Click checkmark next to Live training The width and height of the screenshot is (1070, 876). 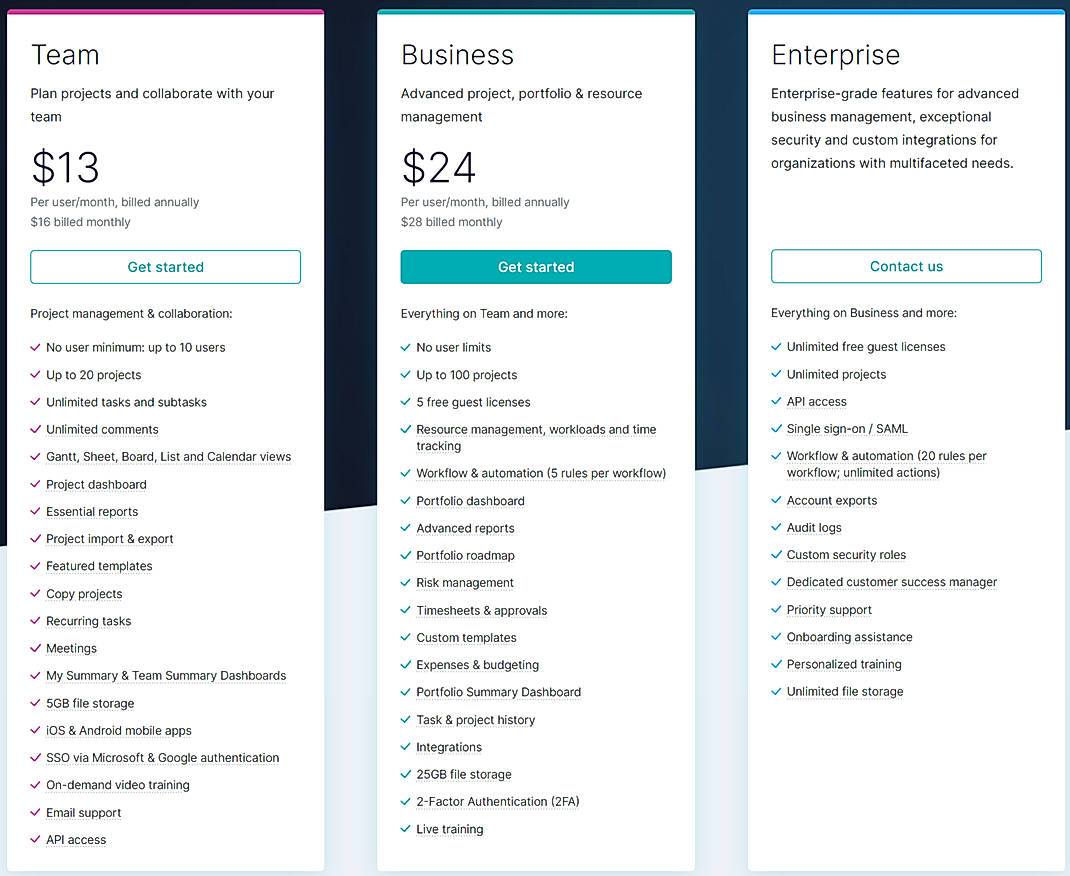click(x=406, y=830)
